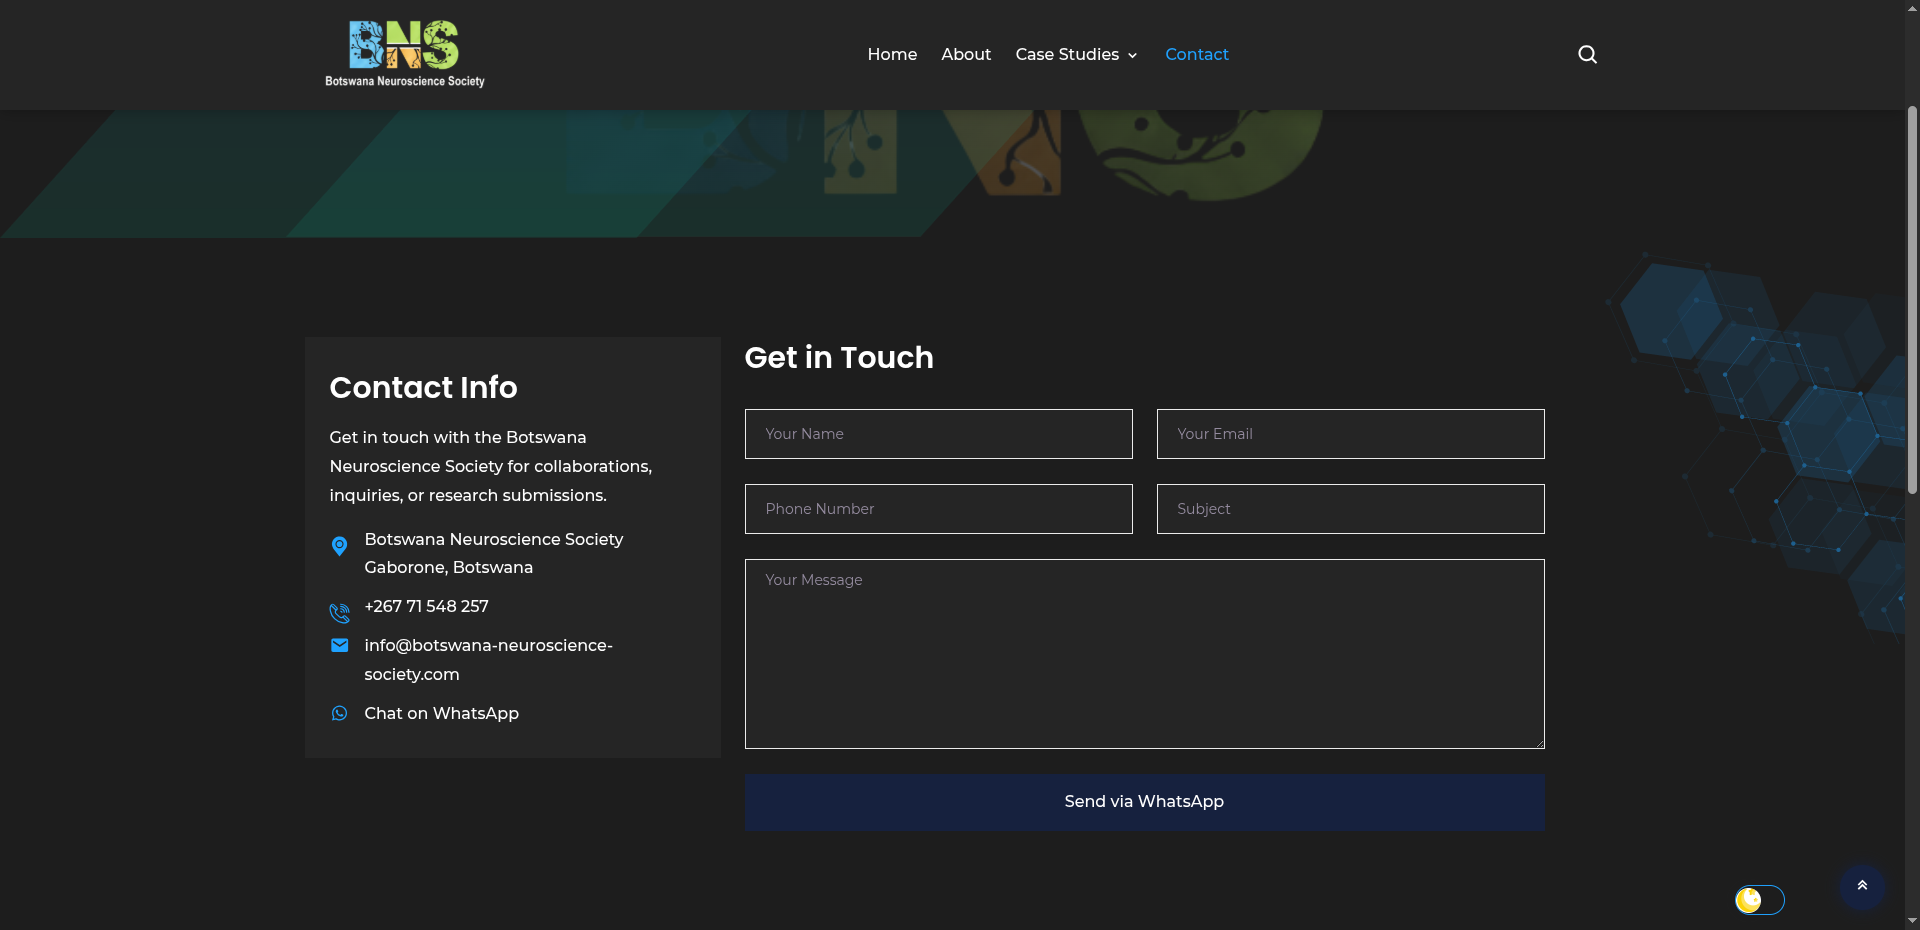This screenshot has width=1920, height=930.
Task: Focus the Your Name input field
Action: point(938,434)
